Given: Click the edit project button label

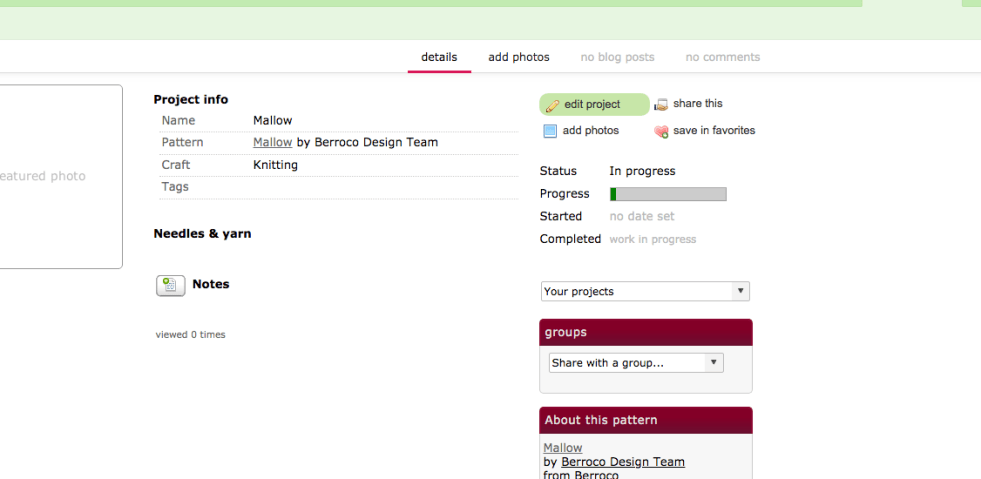Looking at the screenshot, I should [x=592, y=104].
